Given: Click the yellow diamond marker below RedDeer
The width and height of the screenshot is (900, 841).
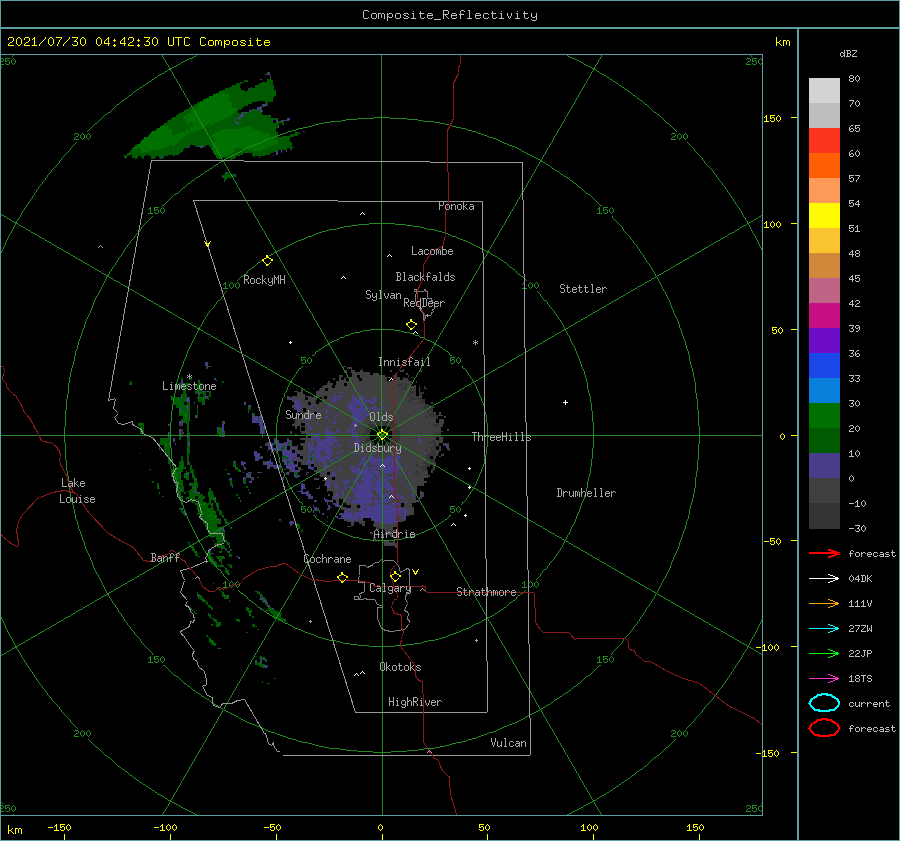Looking at the screenshot, I should pos(411,325).
